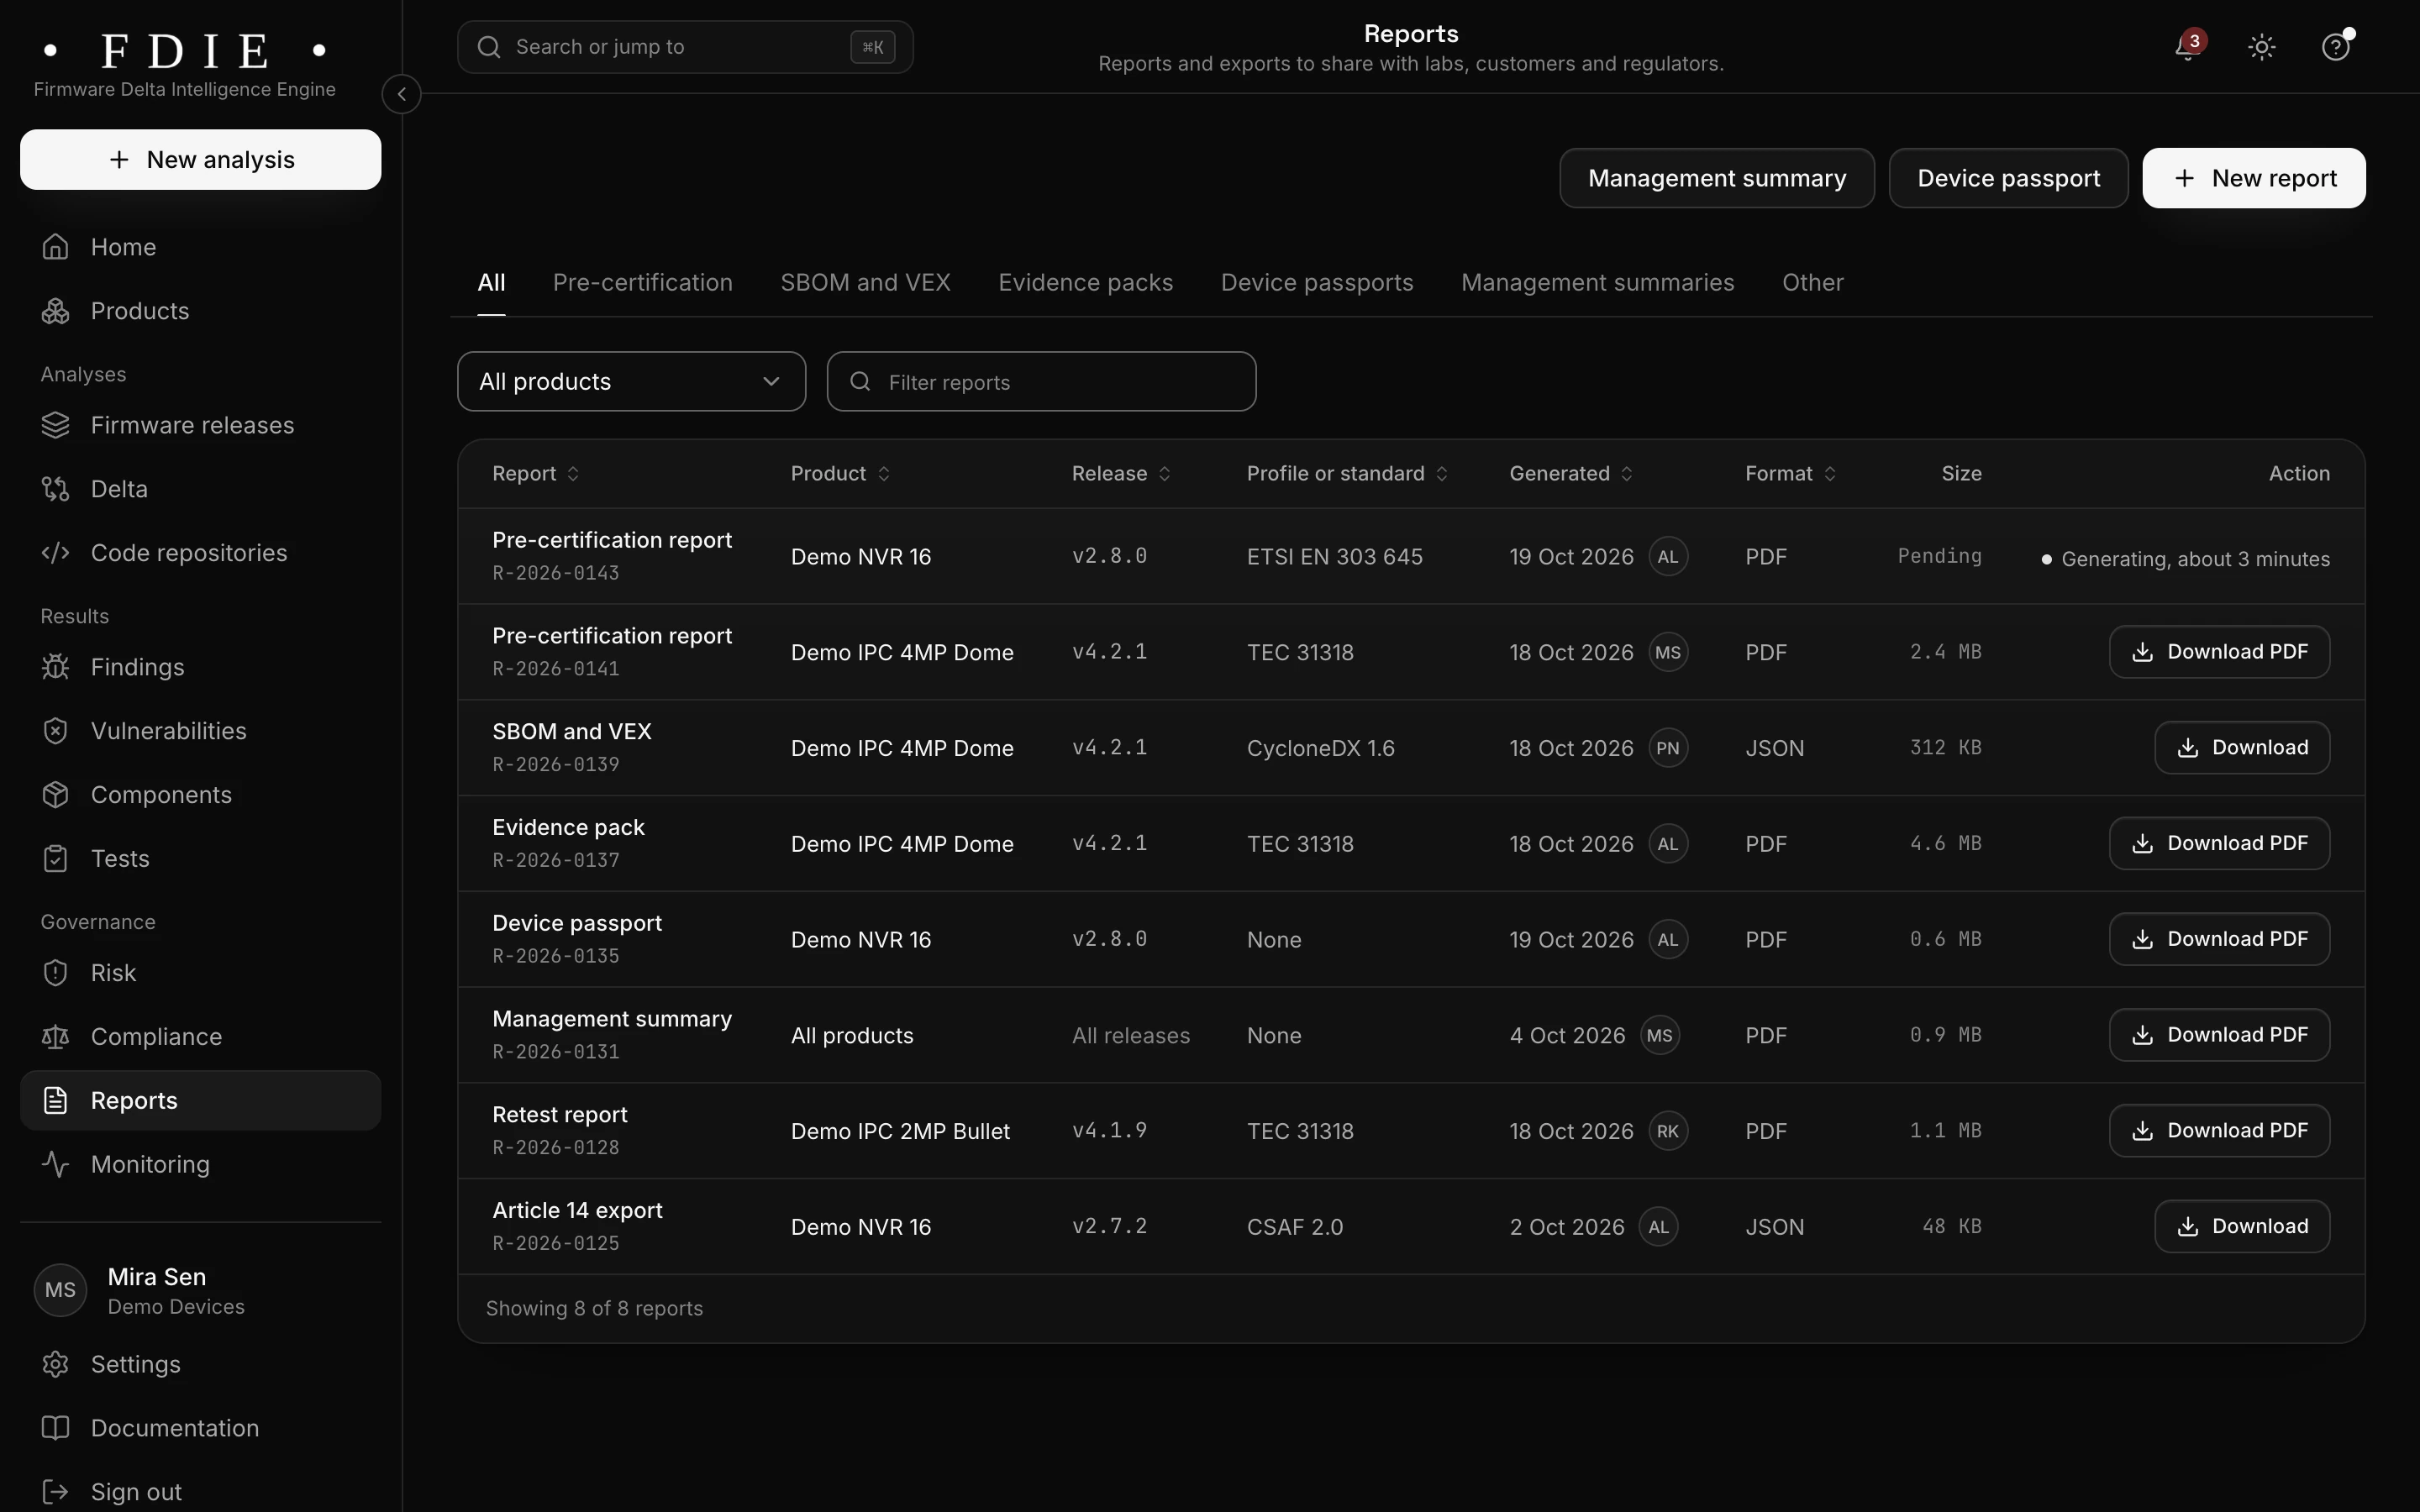Collapse the sidebar with chevron button

point(401,94)
